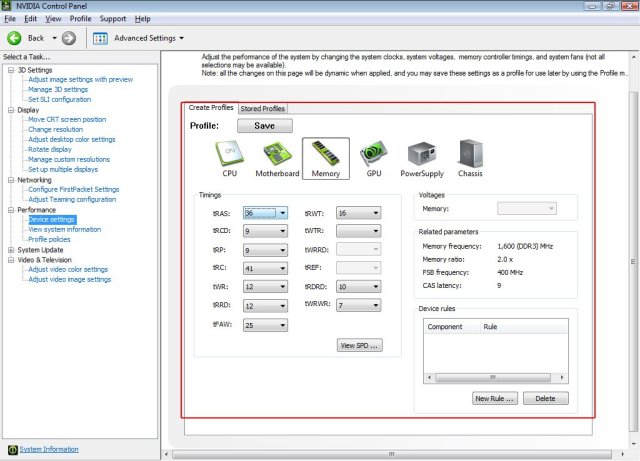
Task: Open Adjust Teaming configuration
Action: [72, 200]
